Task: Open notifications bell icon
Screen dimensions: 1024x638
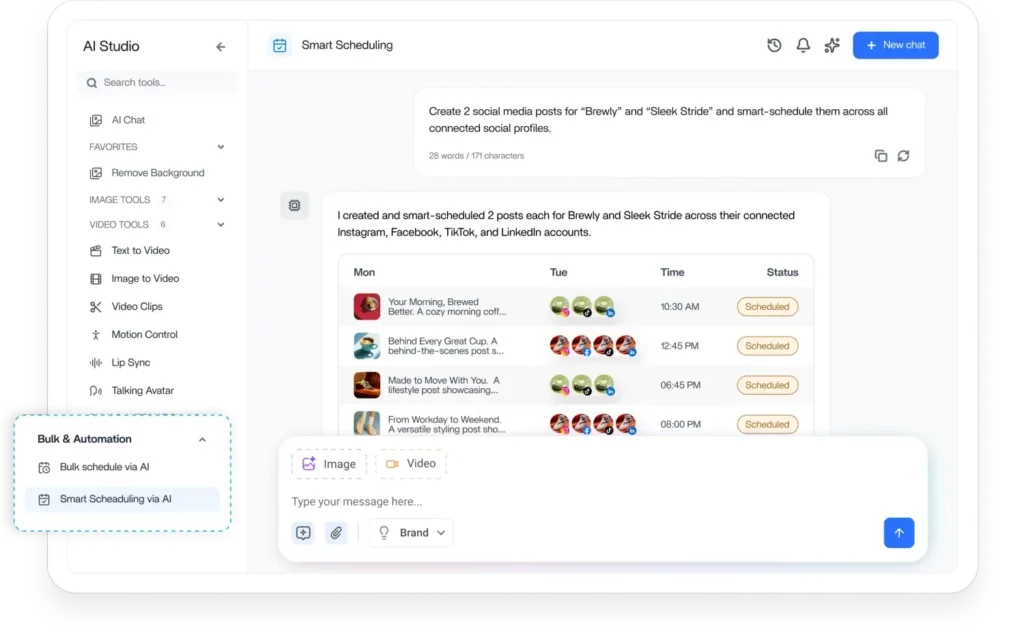Action: click(x=803, y=45)
